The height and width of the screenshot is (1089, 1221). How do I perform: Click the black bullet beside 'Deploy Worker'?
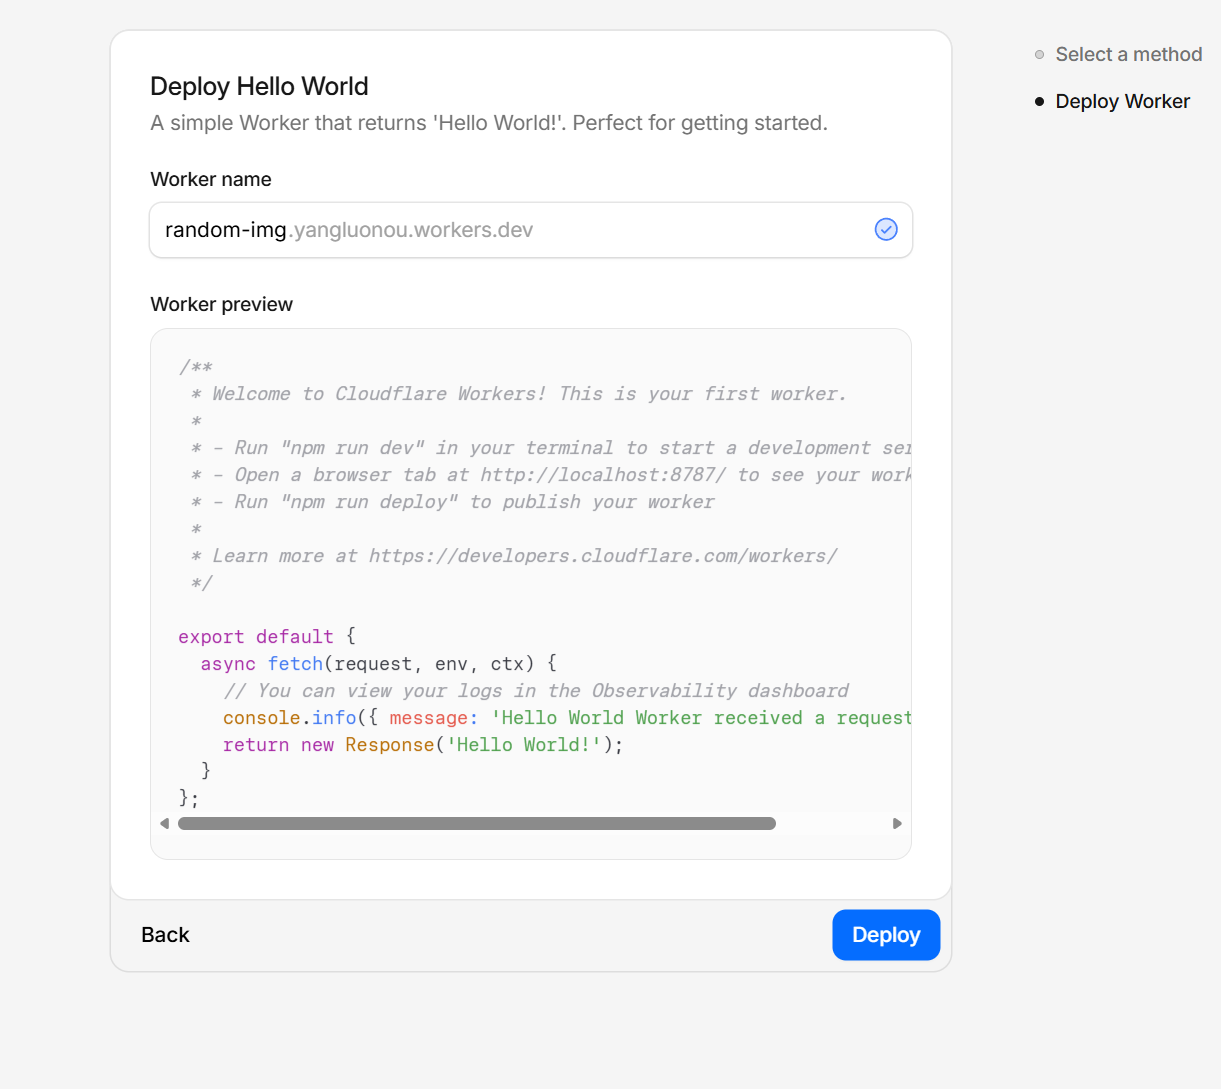click(x=1039, y=102)
